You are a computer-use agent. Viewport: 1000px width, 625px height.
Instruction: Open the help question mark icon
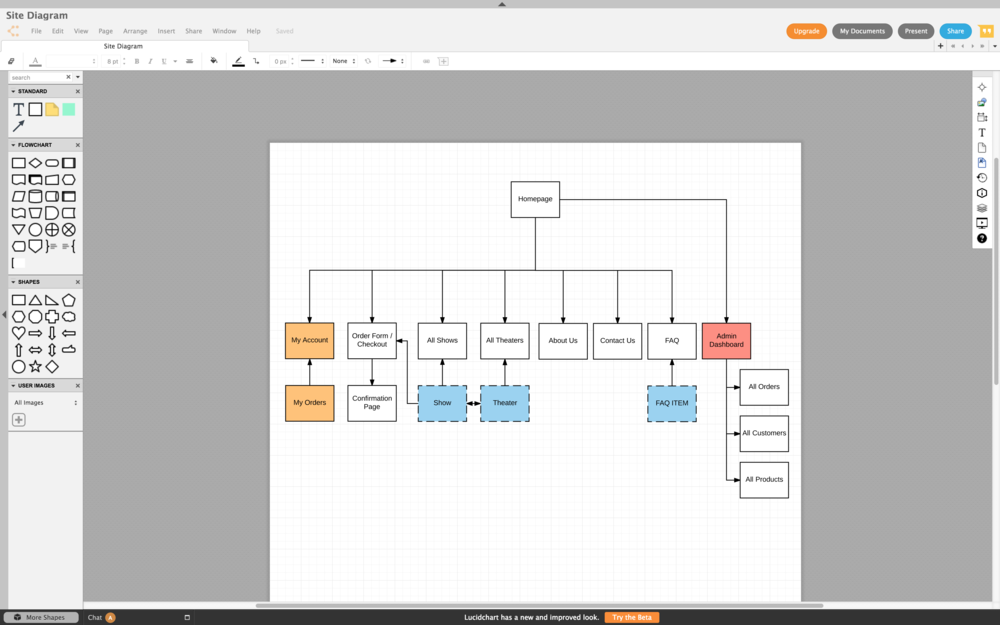coord(982,239)
